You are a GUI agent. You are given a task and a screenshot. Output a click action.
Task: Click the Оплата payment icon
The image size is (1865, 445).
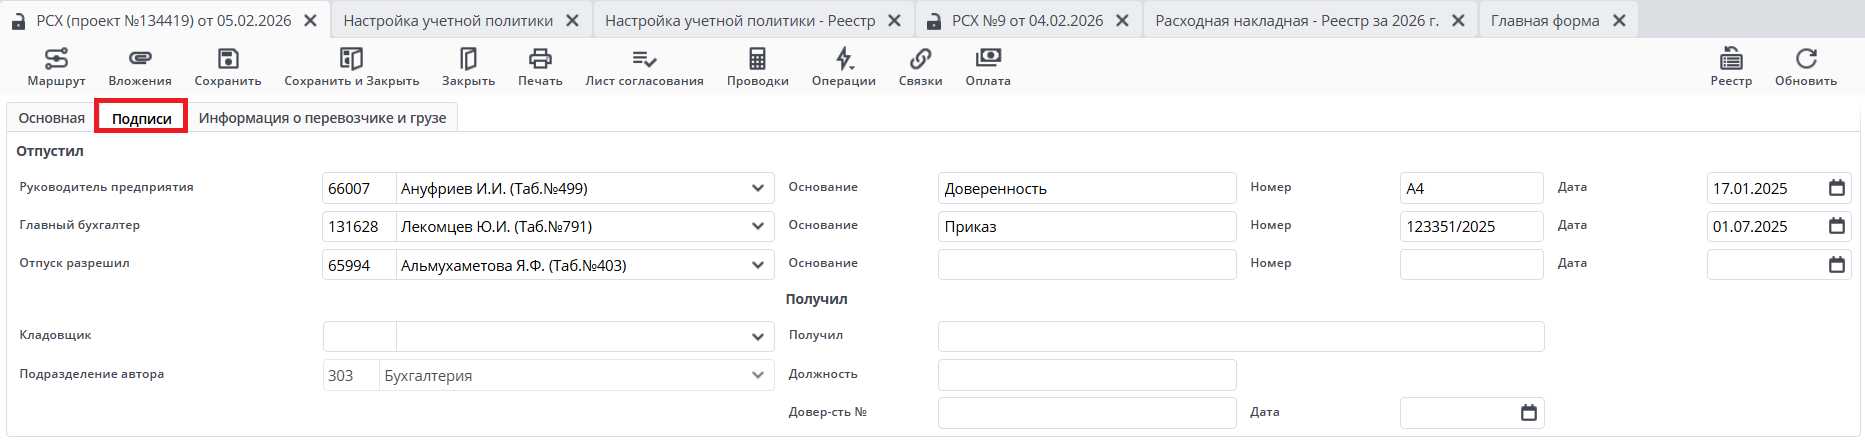(x=988, y=59)
